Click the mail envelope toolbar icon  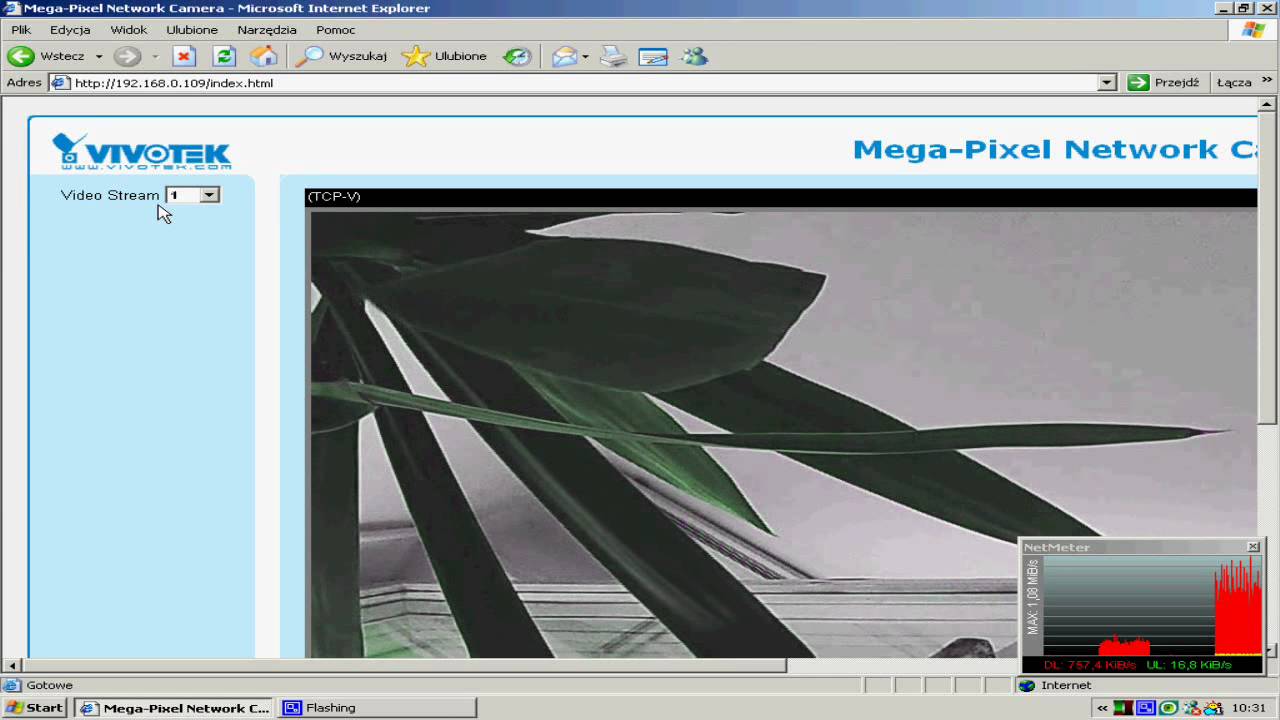click(x=565, y=56)
